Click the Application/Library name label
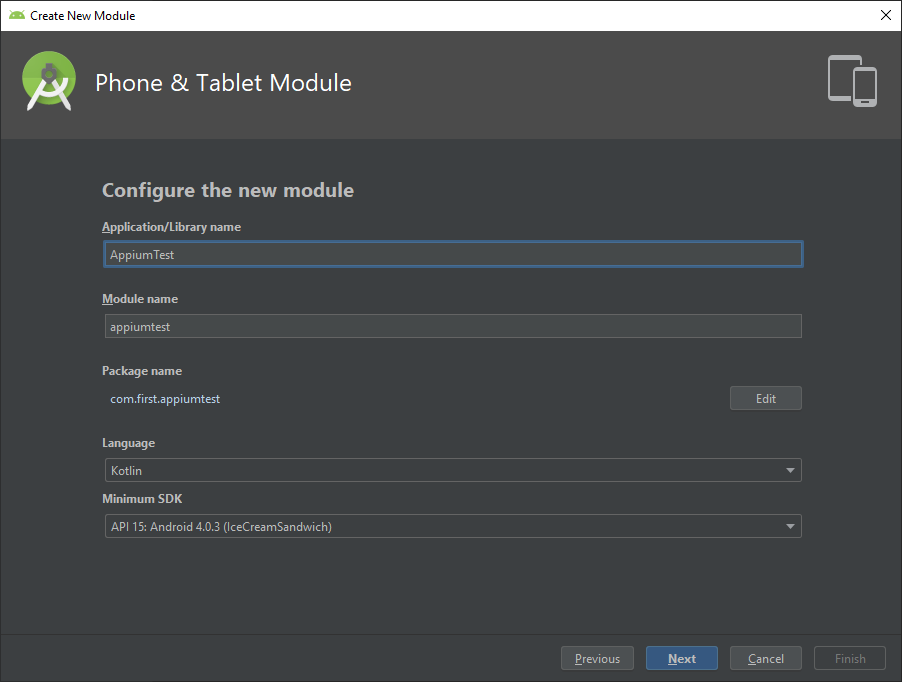 [x=171, y=227]
